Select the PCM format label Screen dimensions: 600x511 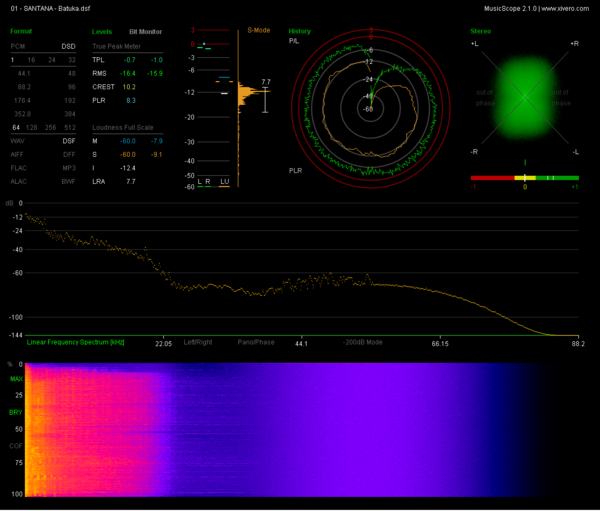(x=18, y=46)
